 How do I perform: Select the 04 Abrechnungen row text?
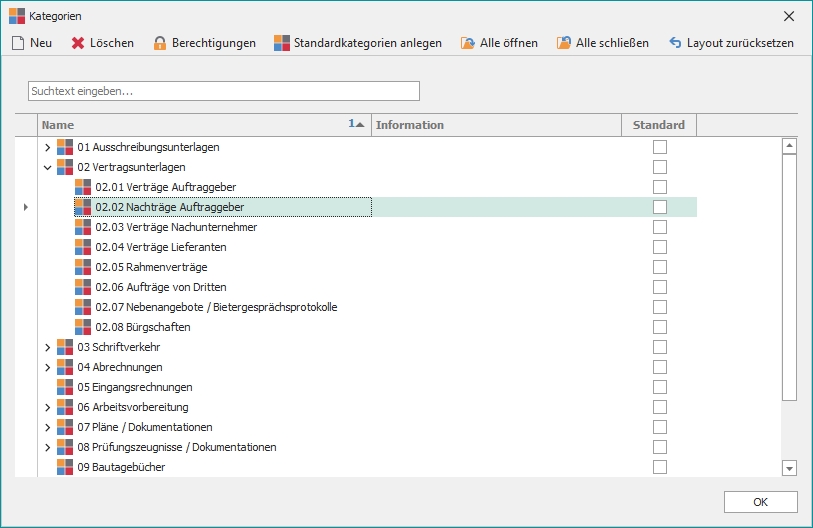tap(120, 367)
